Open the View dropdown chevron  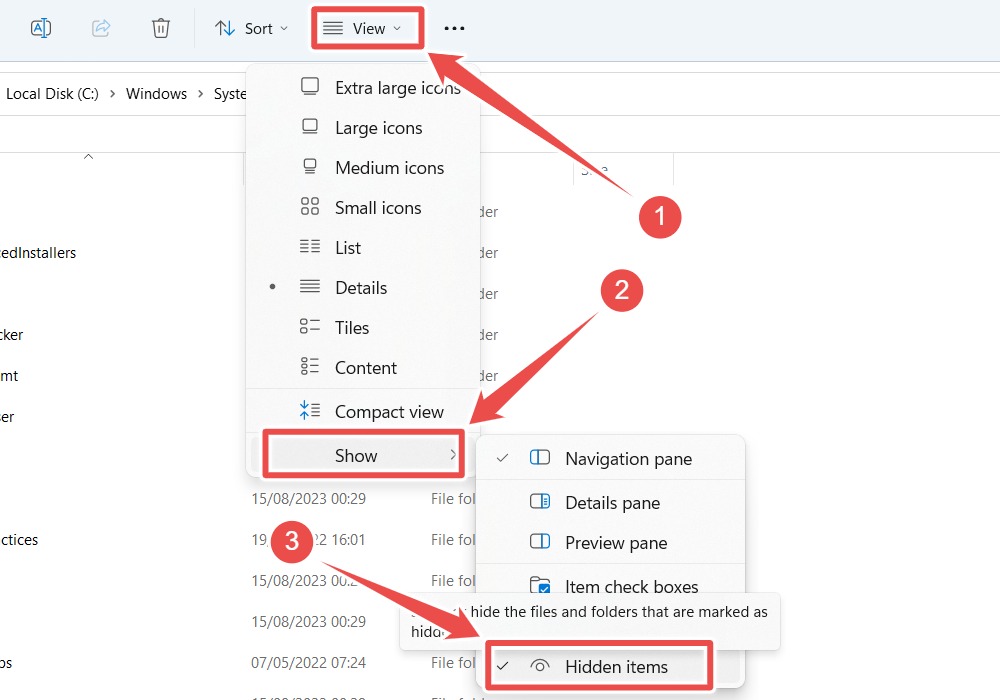coord(397,28)
